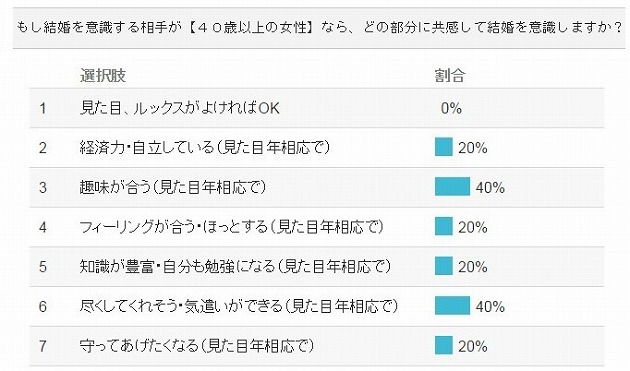Image resolution: width=630 pixels, height=371 pixels.
Task: Click the blue bar for フィーリングが合う
Action: 444,226
